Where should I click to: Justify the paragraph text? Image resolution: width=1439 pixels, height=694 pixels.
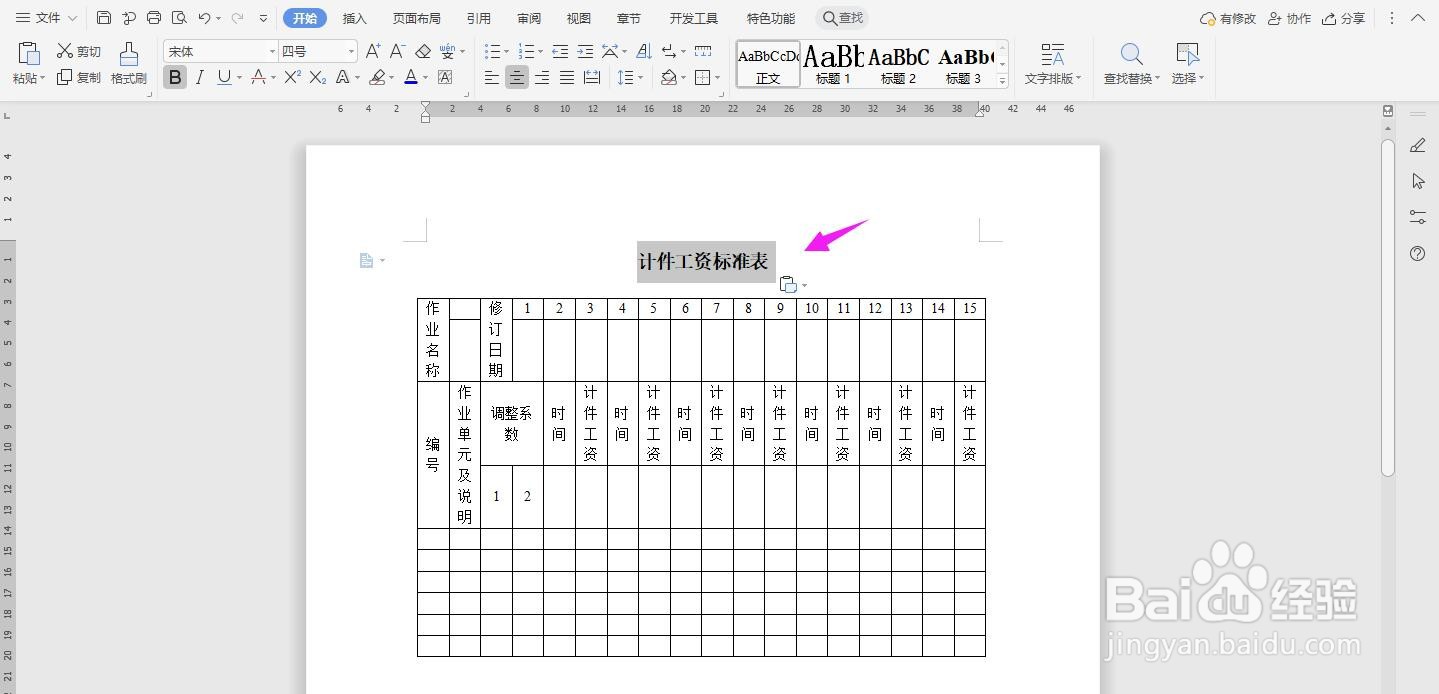pos(567,77)
